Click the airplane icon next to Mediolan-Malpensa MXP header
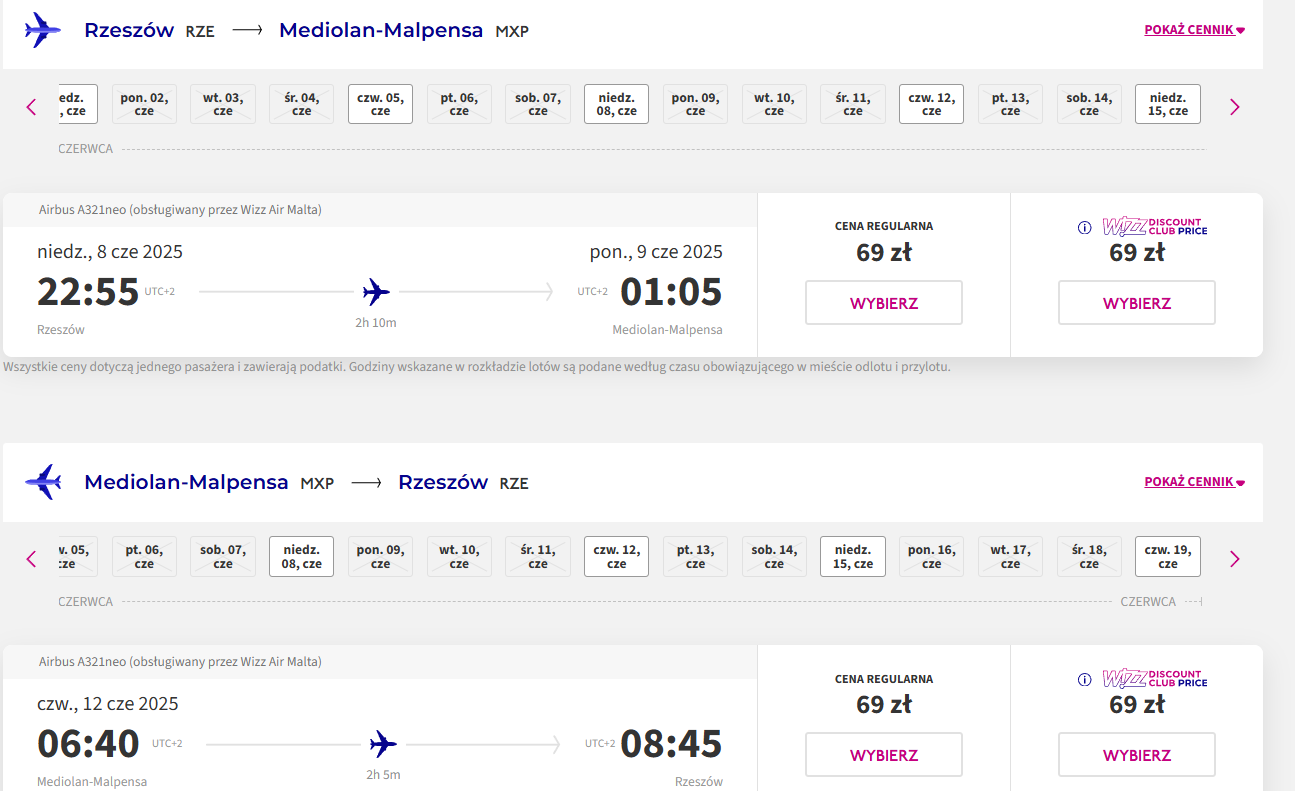This screenshot has width=1295, height=791. pos(43,482)
